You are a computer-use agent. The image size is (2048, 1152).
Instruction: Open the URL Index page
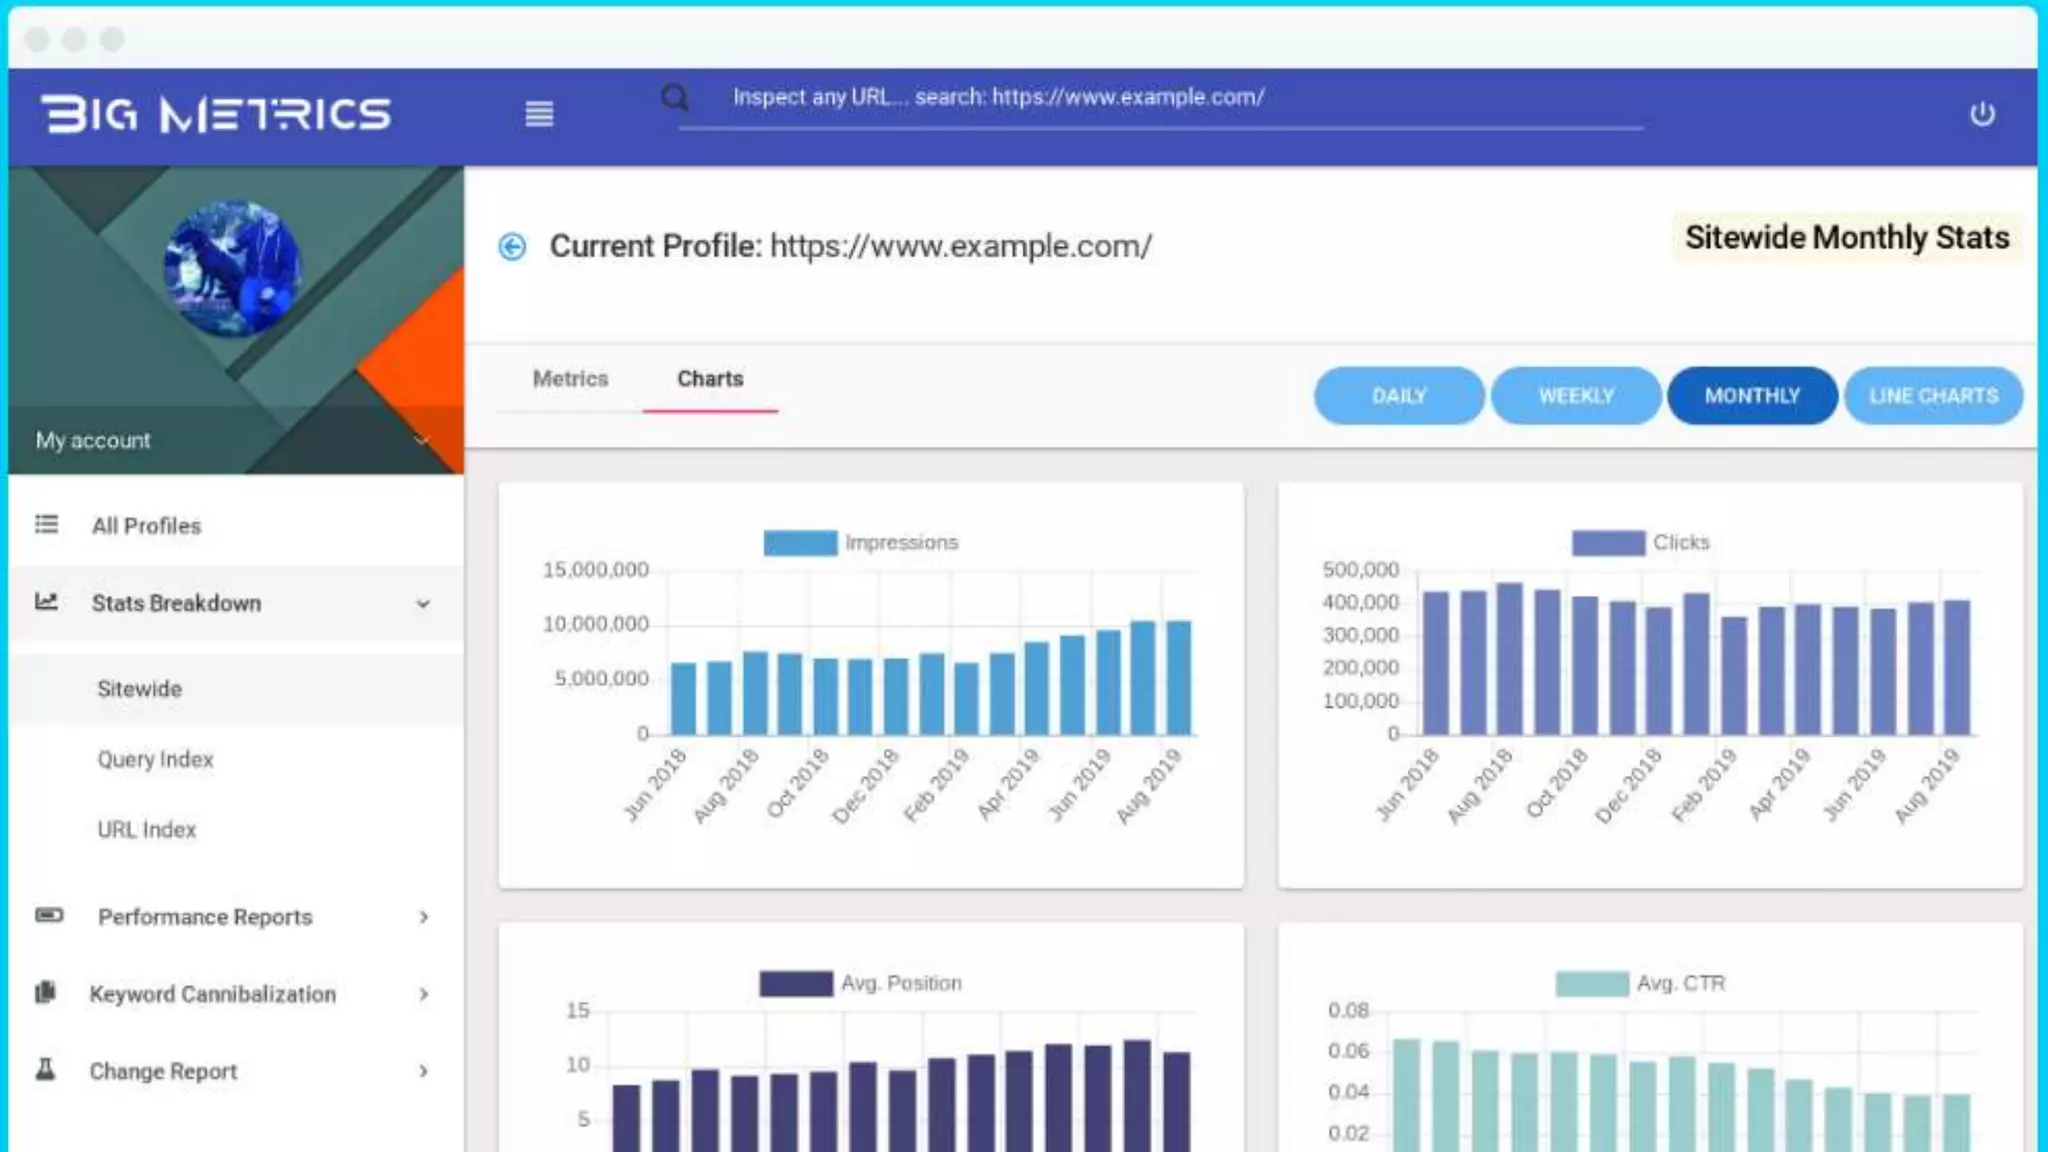146,829
